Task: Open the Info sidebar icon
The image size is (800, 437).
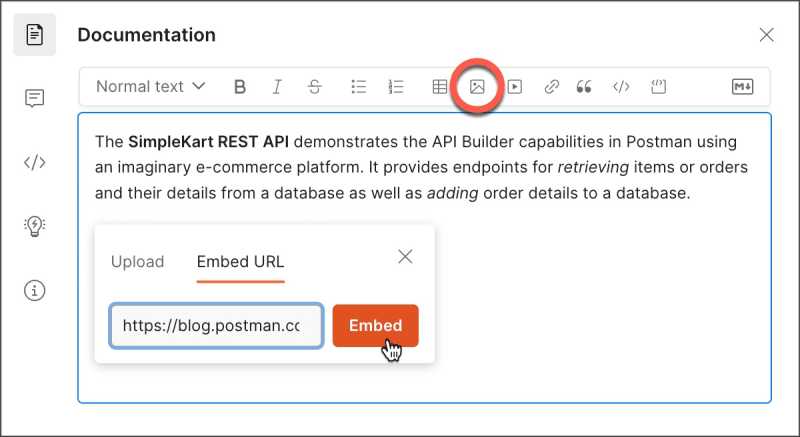Action: pyautogui.click(x=35, y=290)
